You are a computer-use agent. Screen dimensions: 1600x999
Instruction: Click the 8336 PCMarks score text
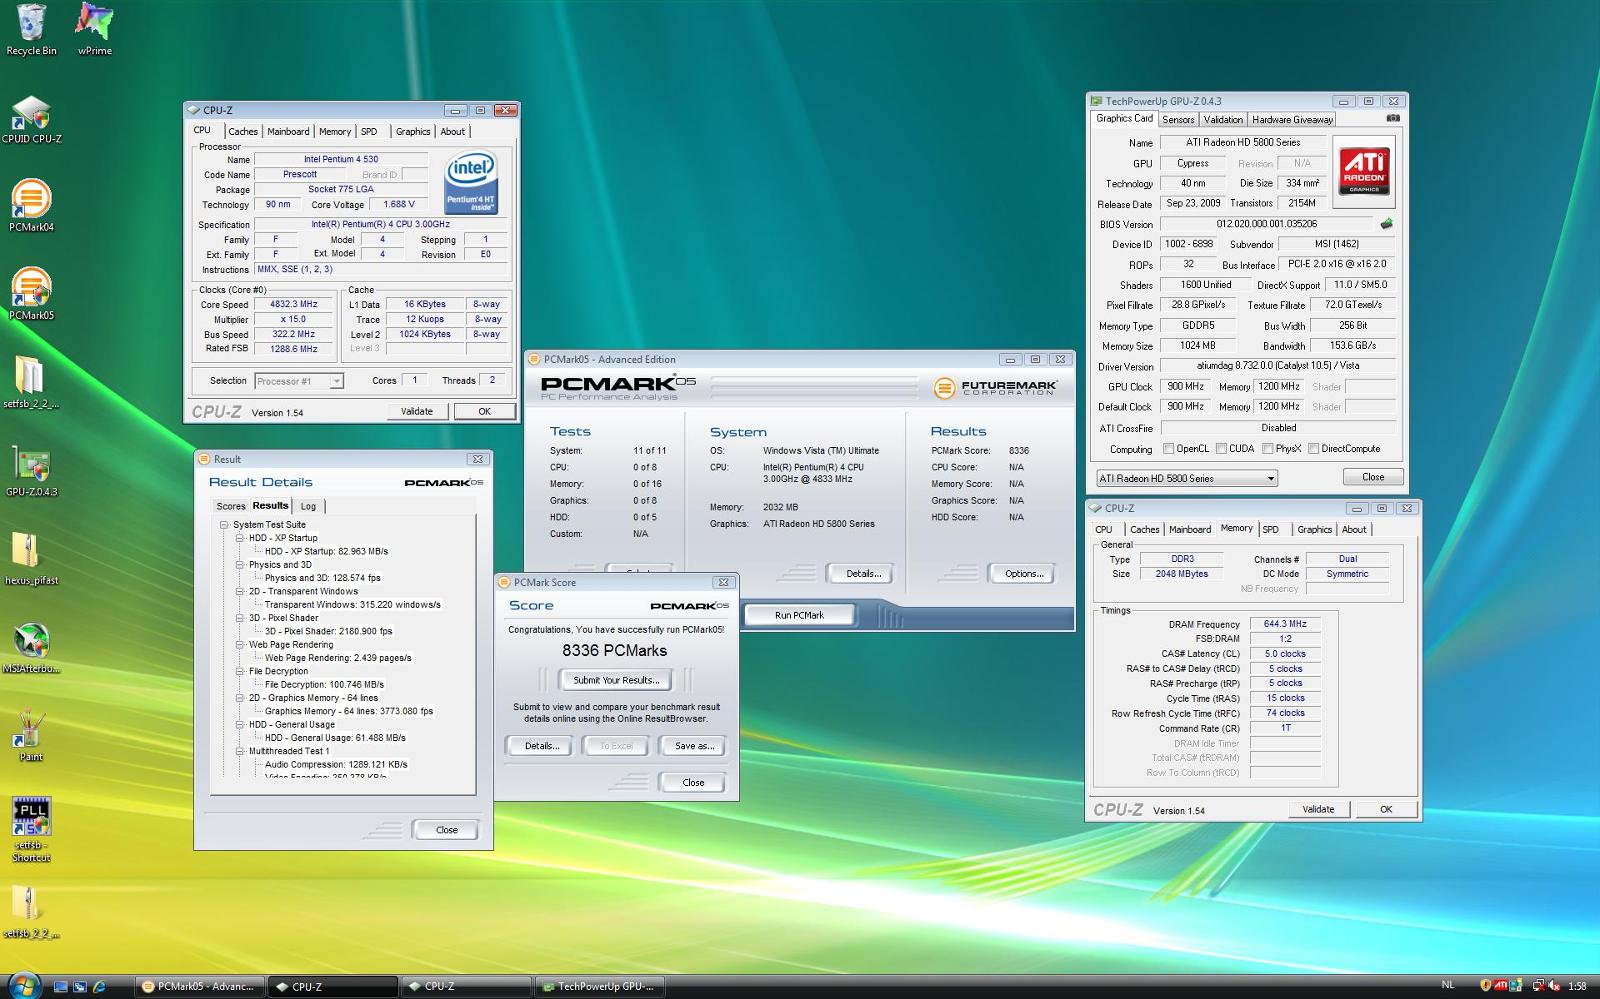point(614,651)
